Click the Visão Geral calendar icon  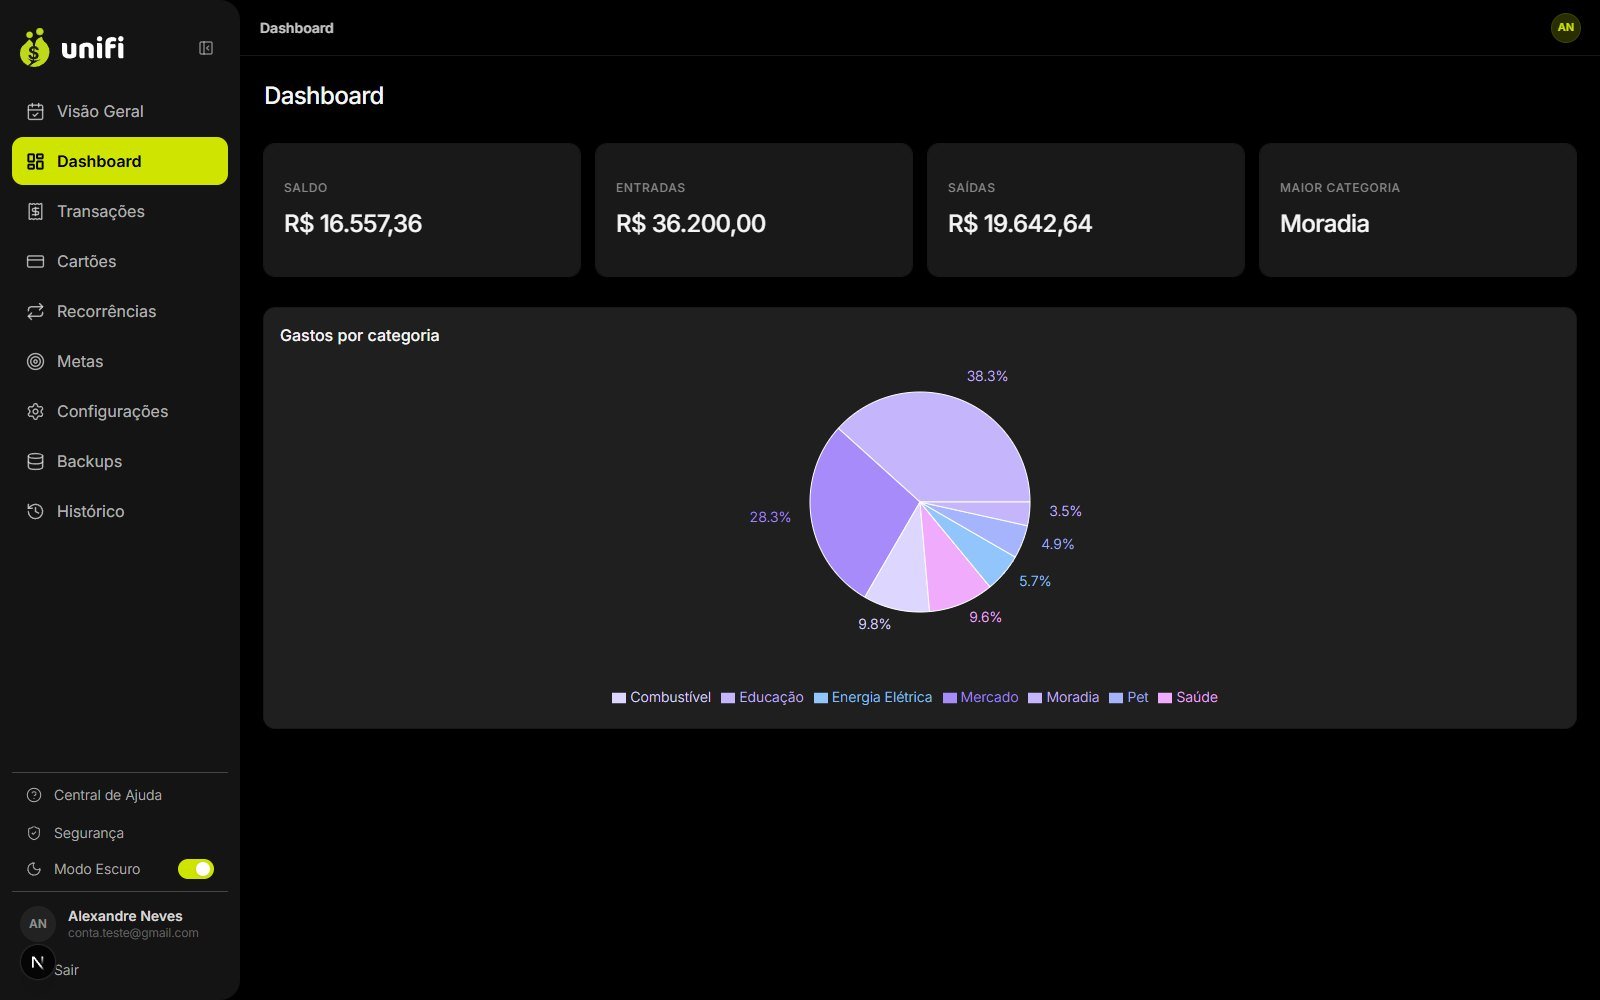coord(35,111)
